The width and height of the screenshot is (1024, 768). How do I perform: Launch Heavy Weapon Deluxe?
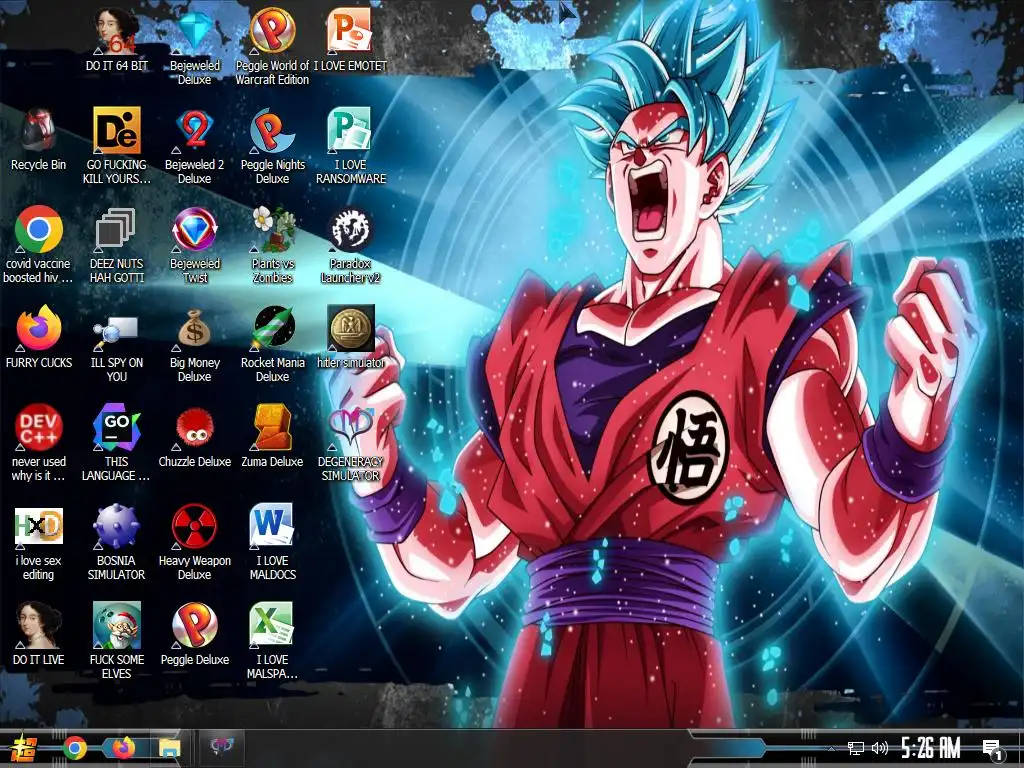point(195,541)
